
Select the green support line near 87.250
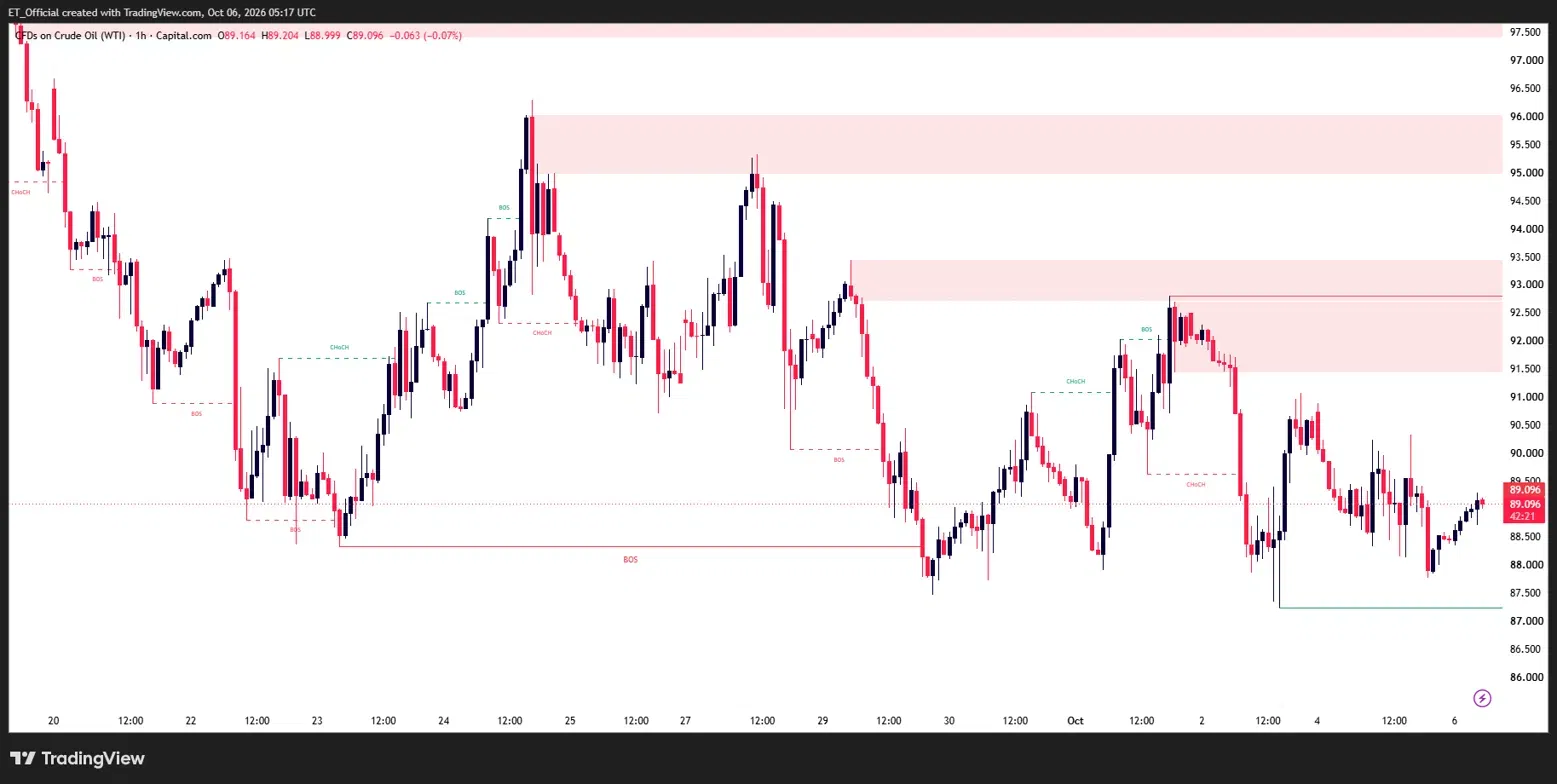tap(1390, 608)
